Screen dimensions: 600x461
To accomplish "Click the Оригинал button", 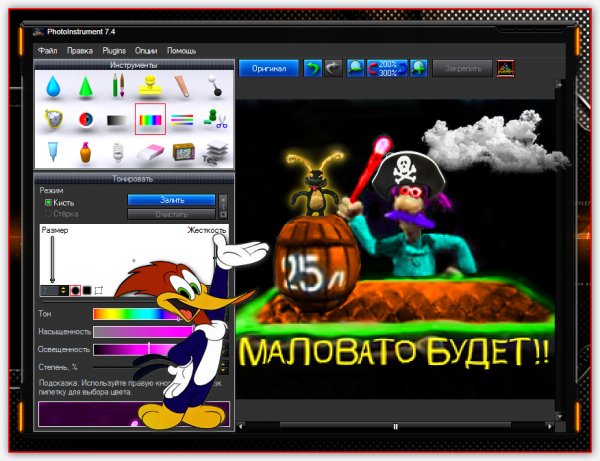I will (x=269, y=68).
